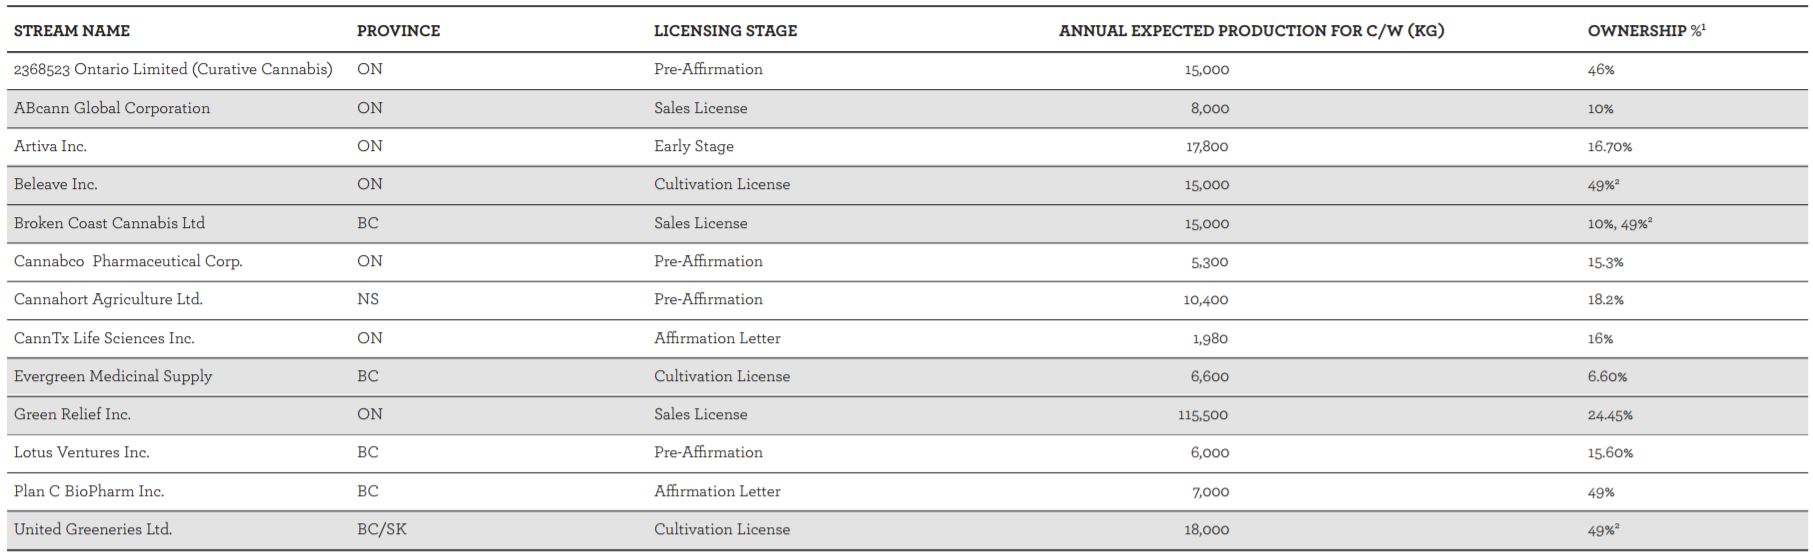This screenshot has width=1813, height=555.
Task: Click the 115,500 production value
Action: coord(1203,415)
